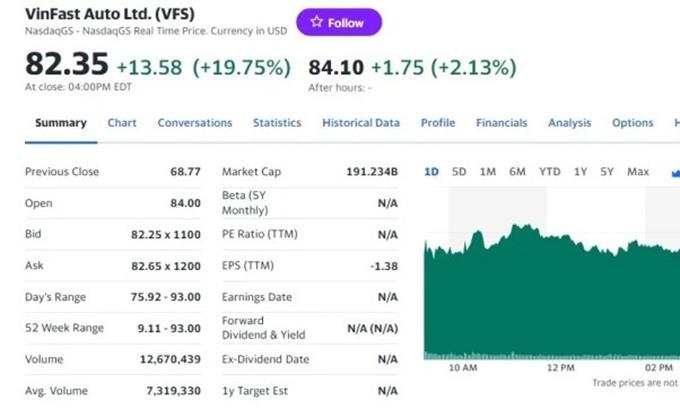Show the YTD chart range
This screenshot has height=408, width=680.
tap(549, 172)
